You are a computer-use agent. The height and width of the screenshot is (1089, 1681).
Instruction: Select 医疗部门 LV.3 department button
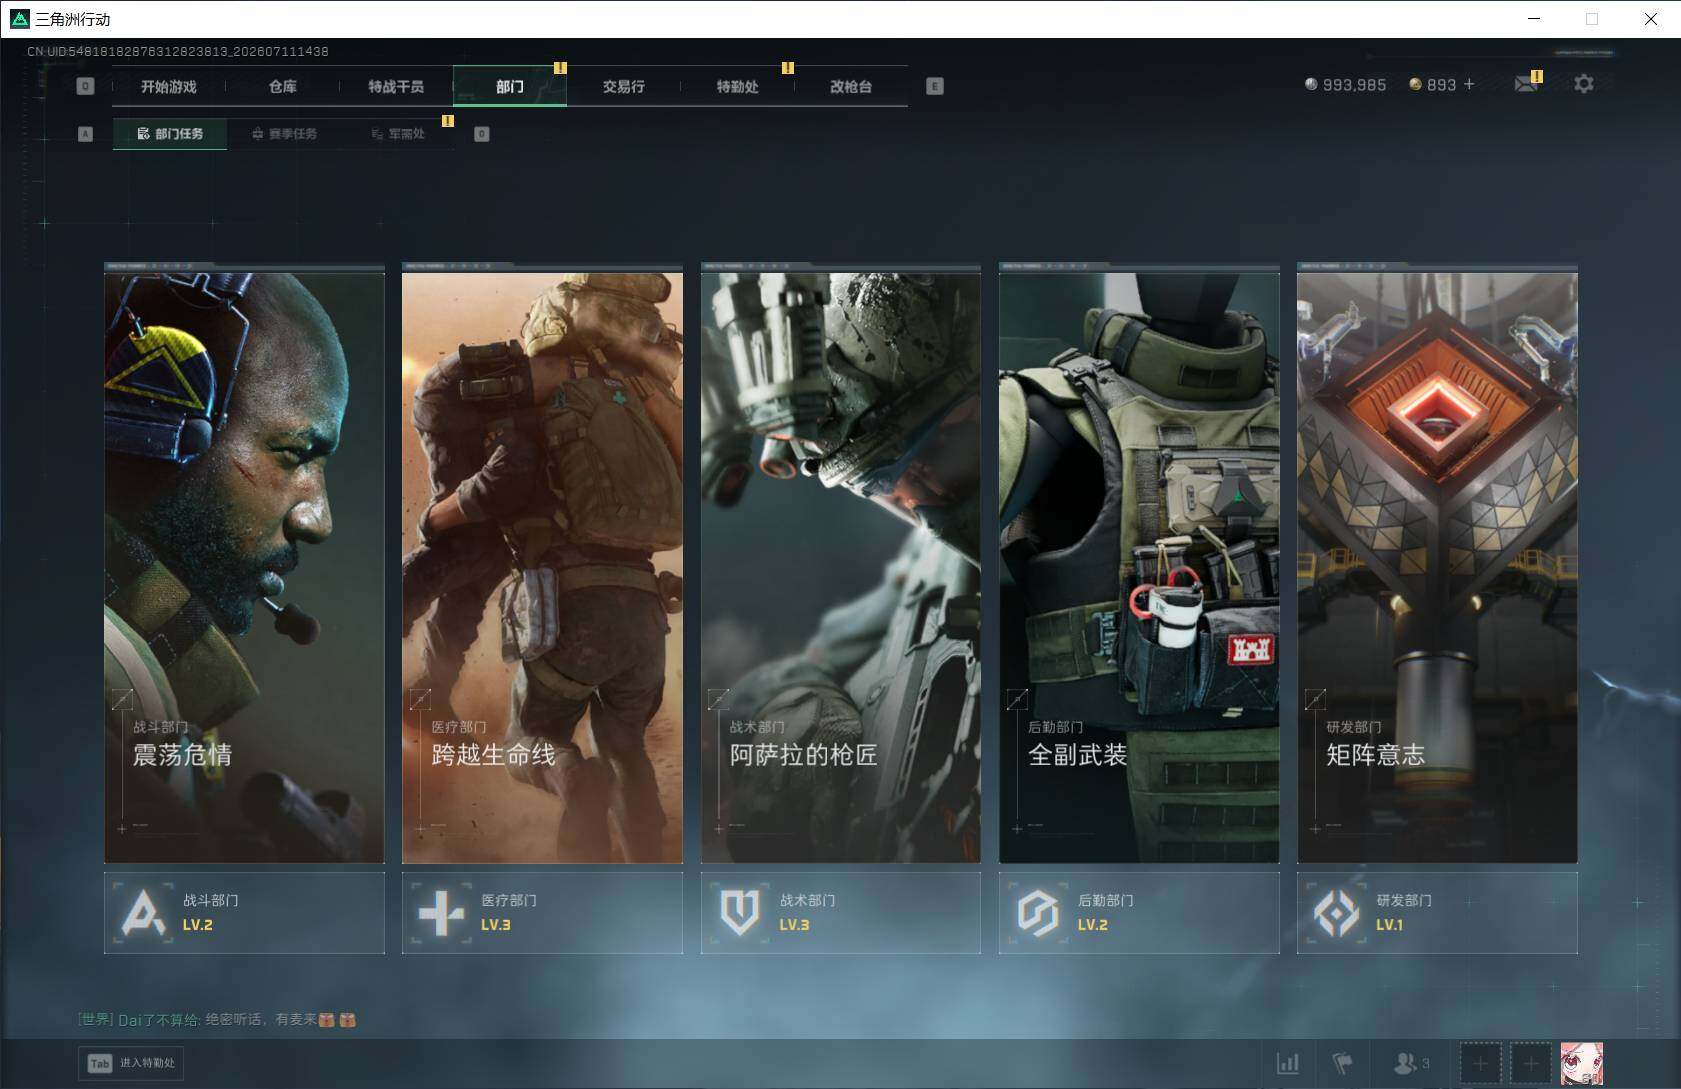coord(542,912)
